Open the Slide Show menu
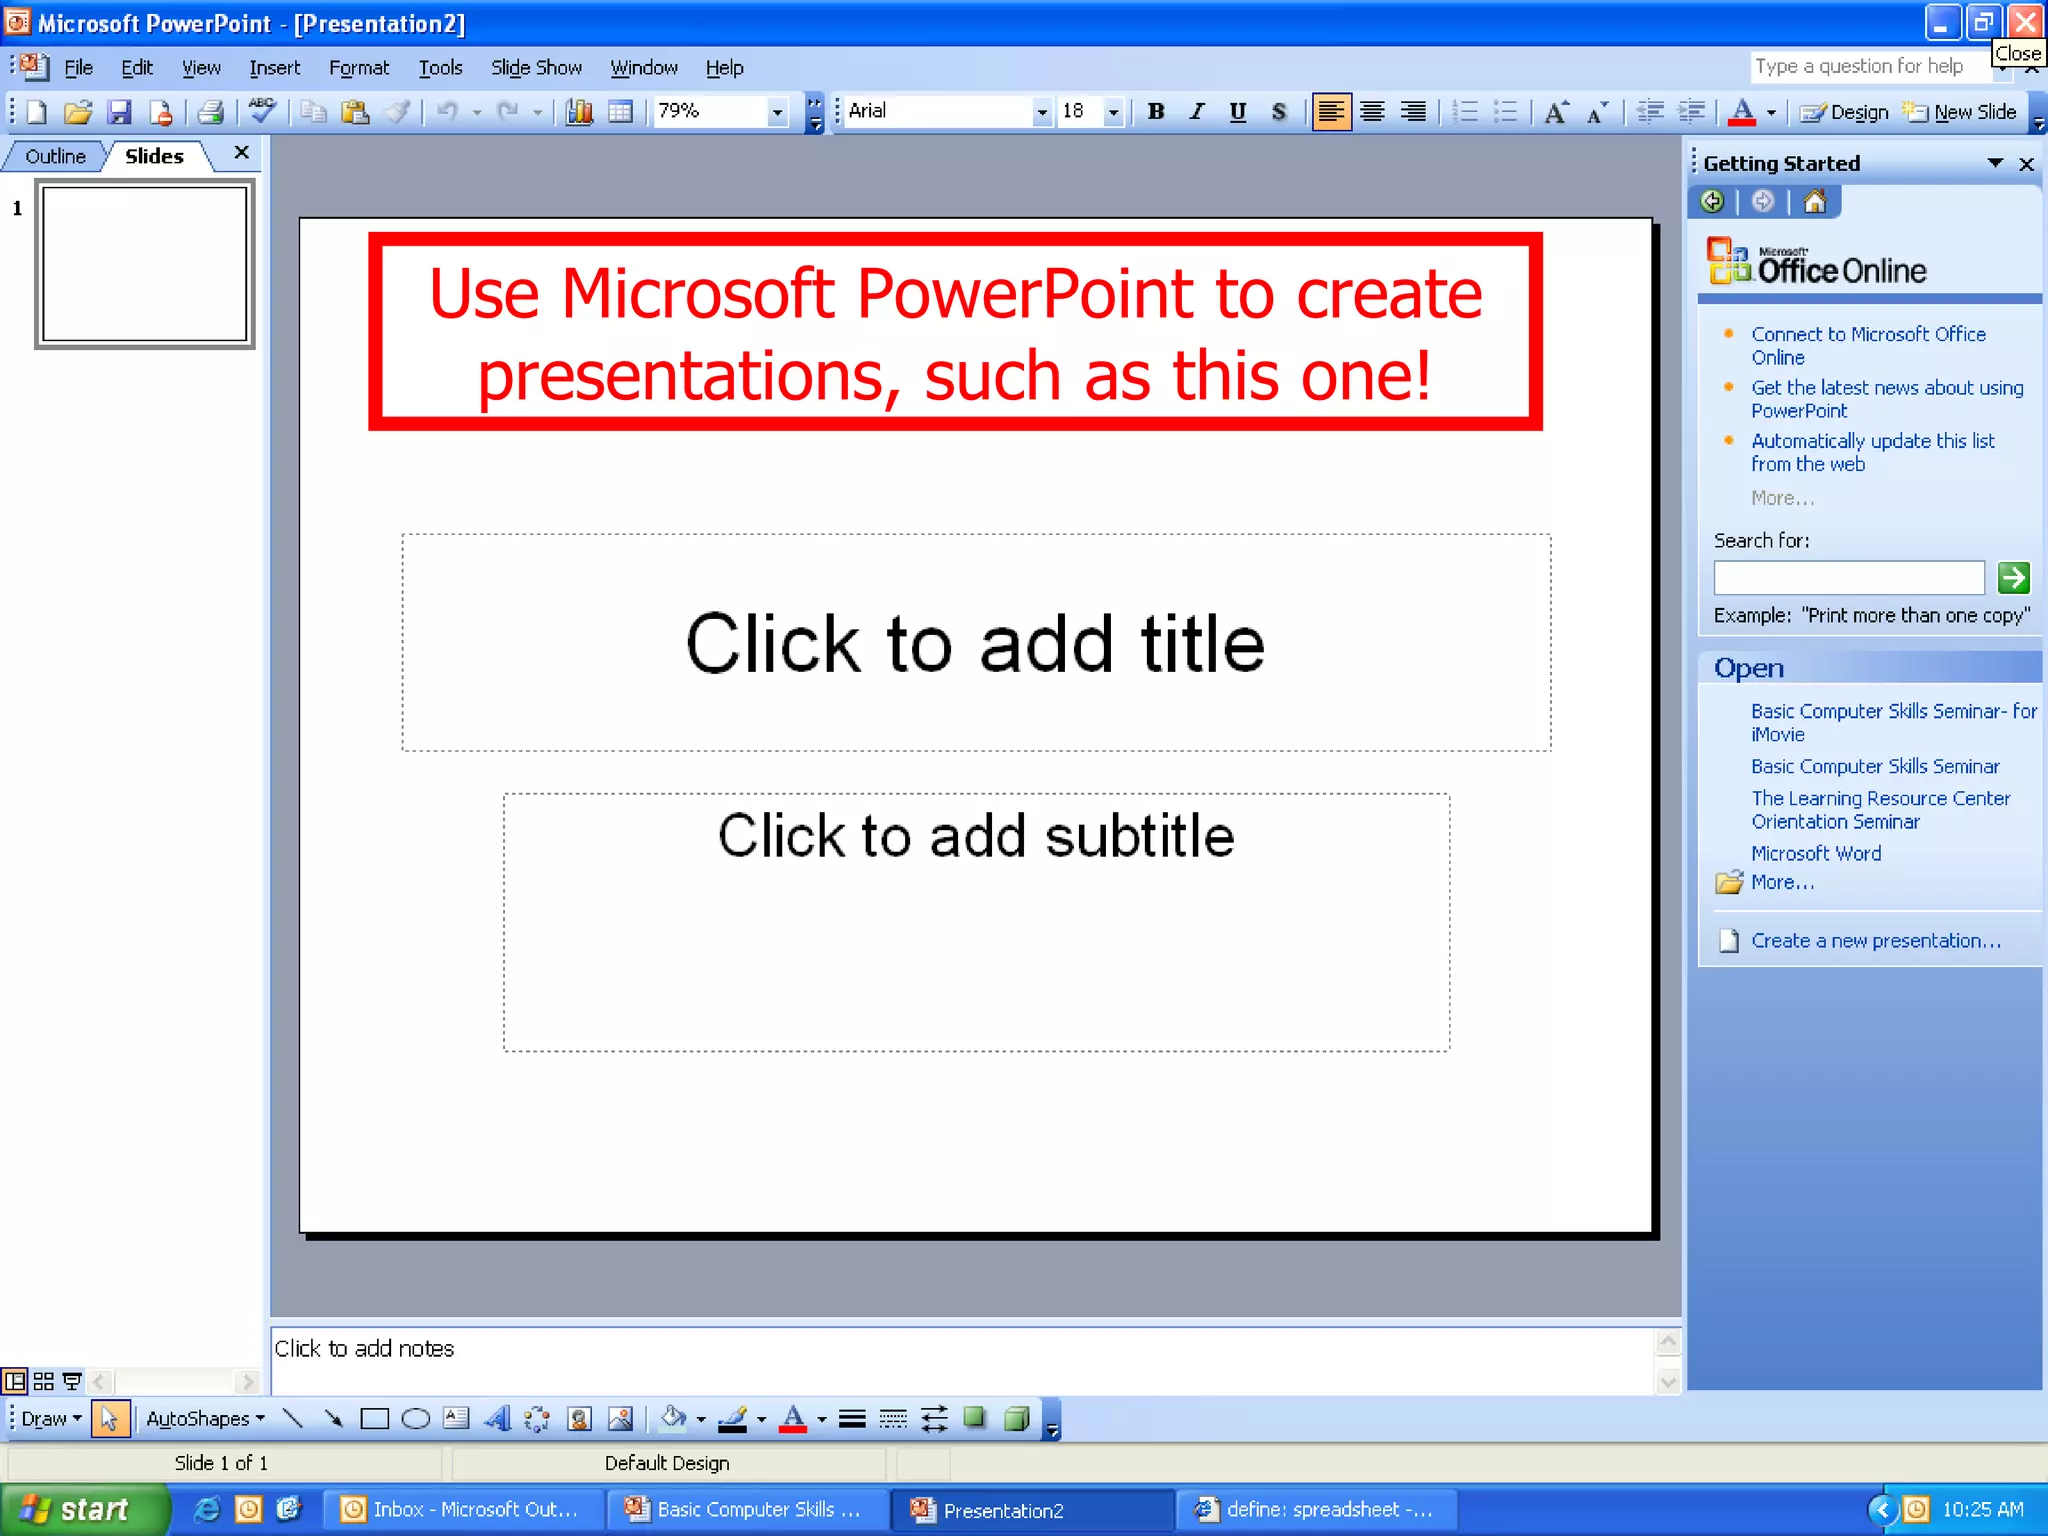 536,68
